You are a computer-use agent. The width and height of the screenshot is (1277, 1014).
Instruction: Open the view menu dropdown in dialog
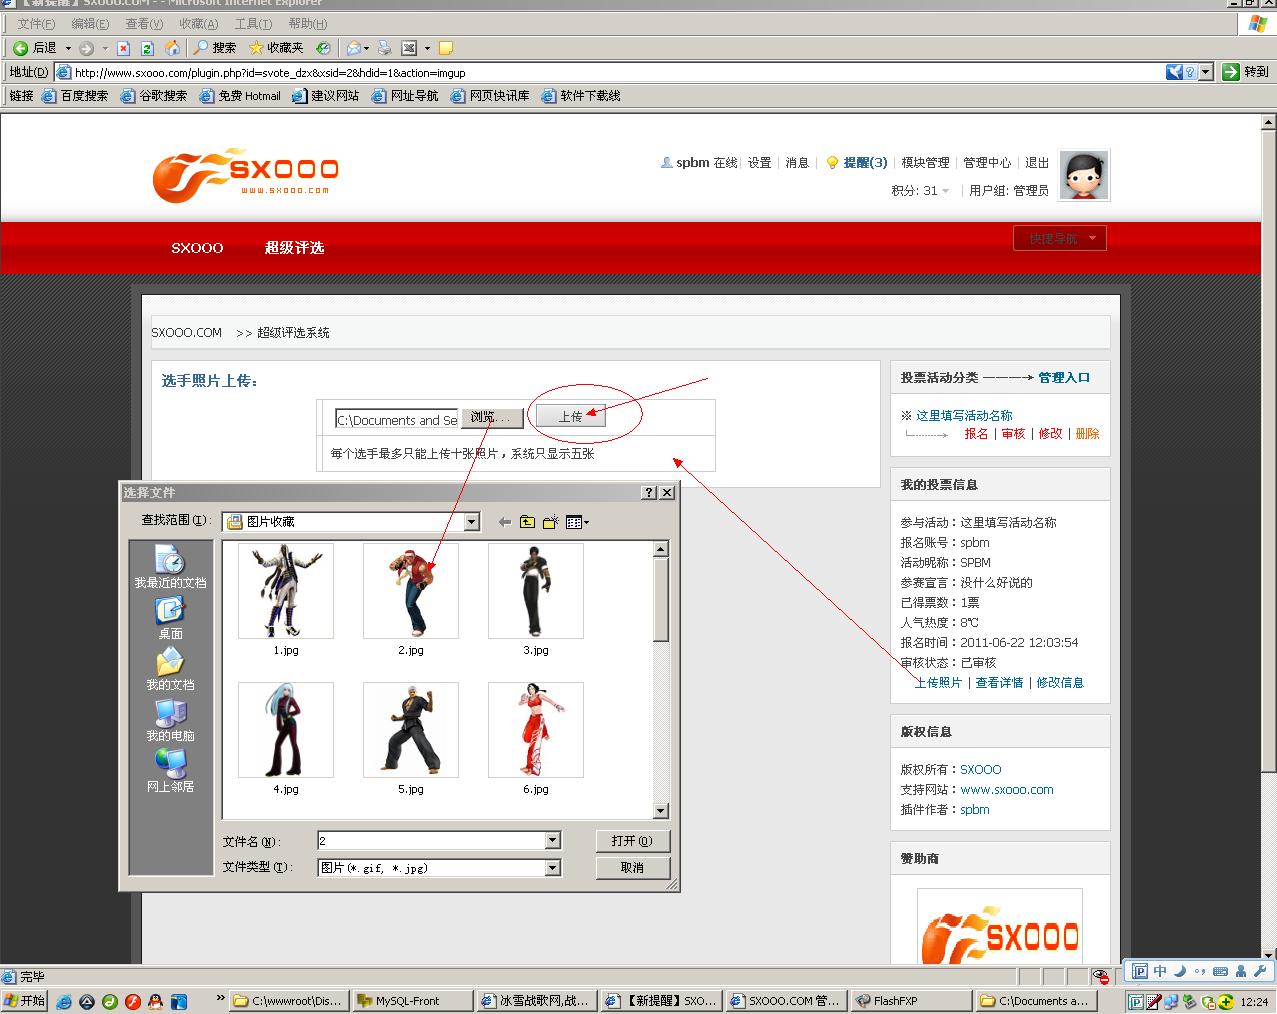[577, 522]
